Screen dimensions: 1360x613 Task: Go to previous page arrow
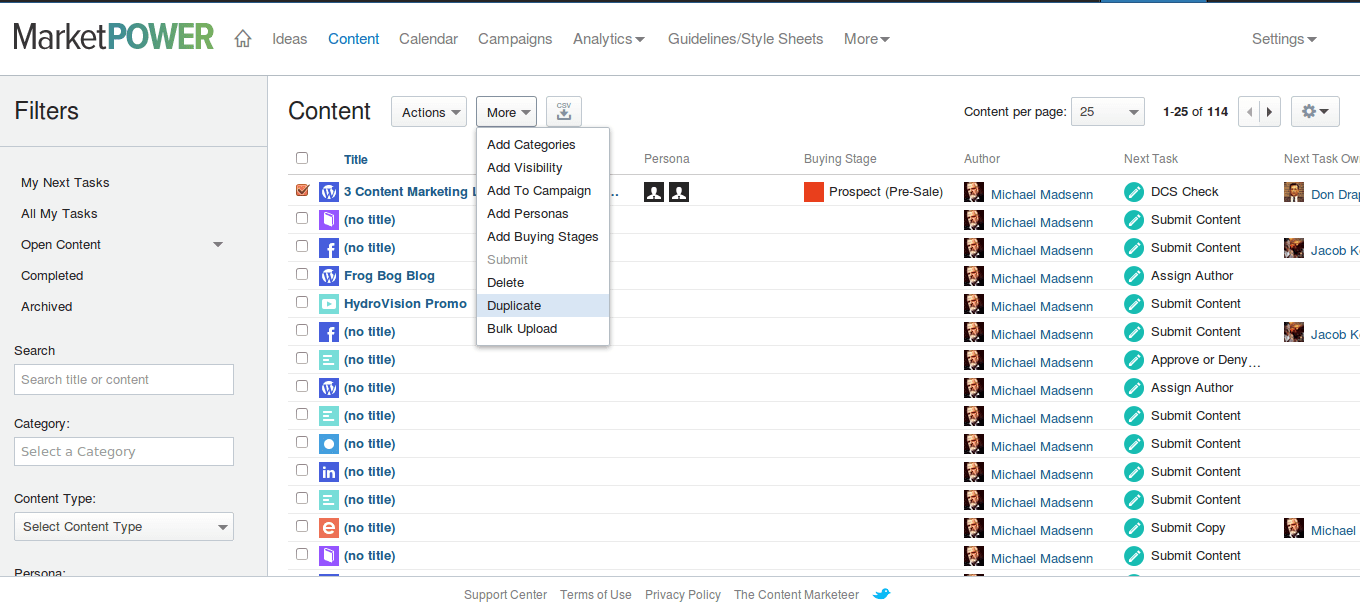(1249, 112)
